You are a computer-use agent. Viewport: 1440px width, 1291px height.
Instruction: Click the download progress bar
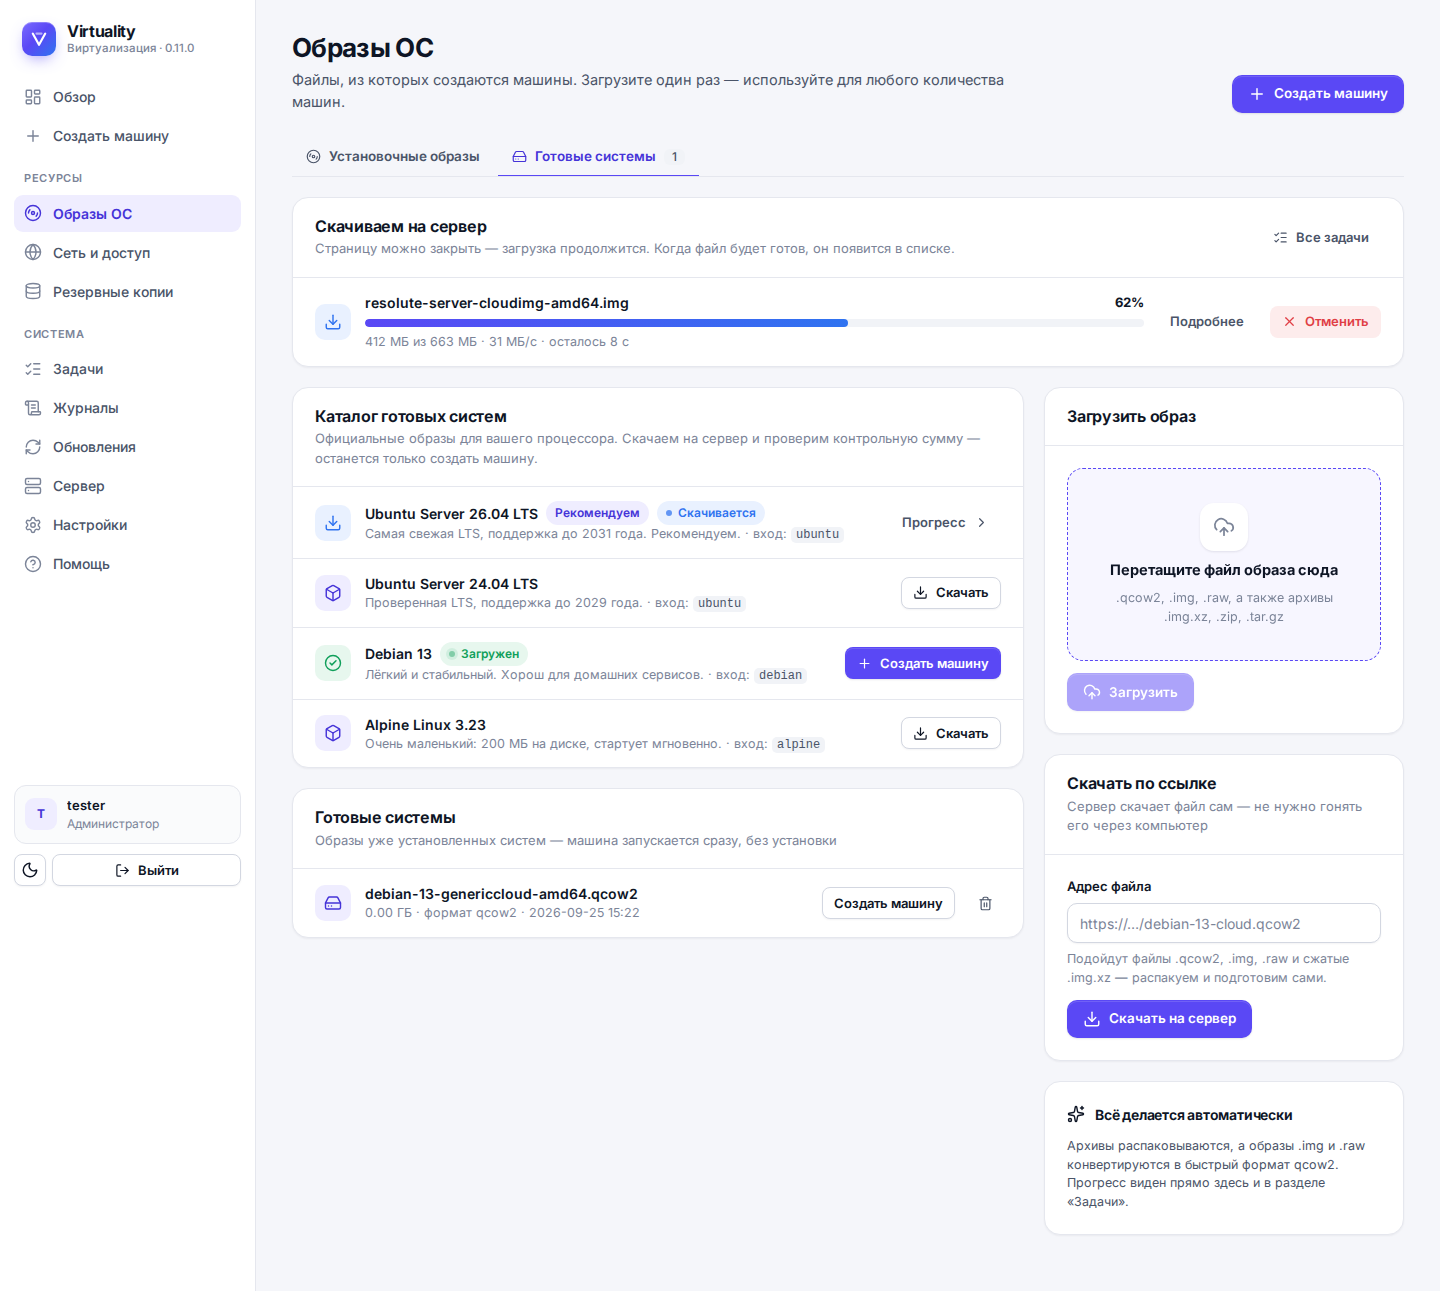754,323
